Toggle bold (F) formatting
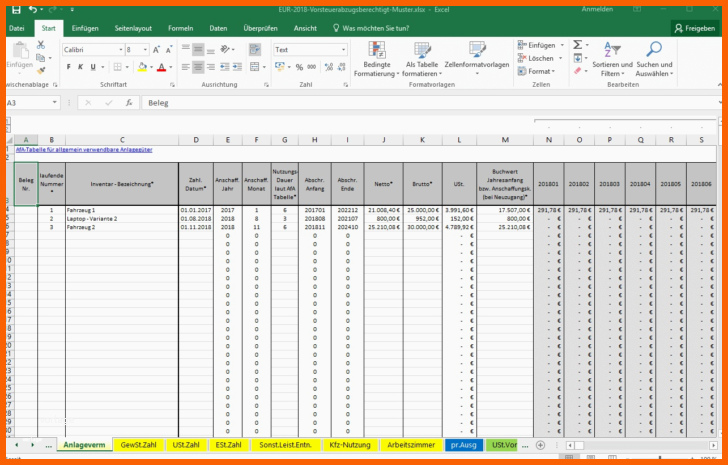Image resolution: width=728 pixels, height=465 pixels. tap(68, 67)
